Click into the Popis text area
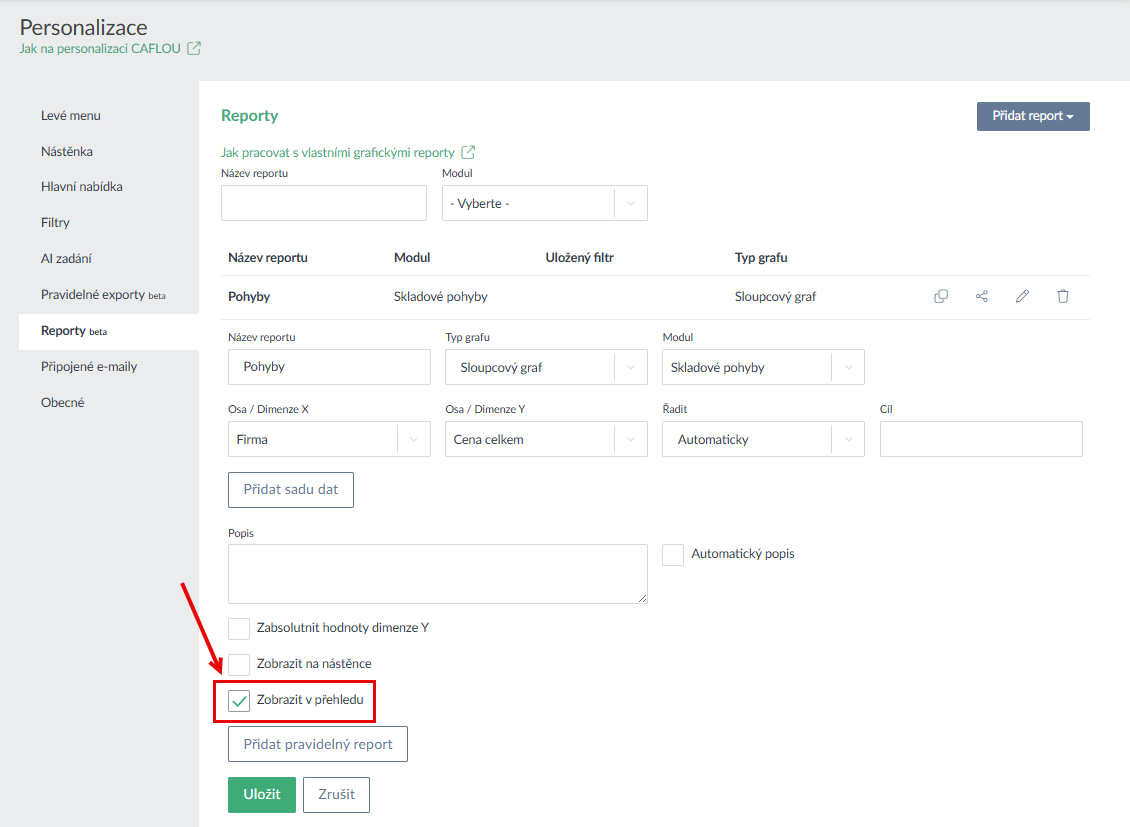The image size is (1130, 827). [437, 573]
